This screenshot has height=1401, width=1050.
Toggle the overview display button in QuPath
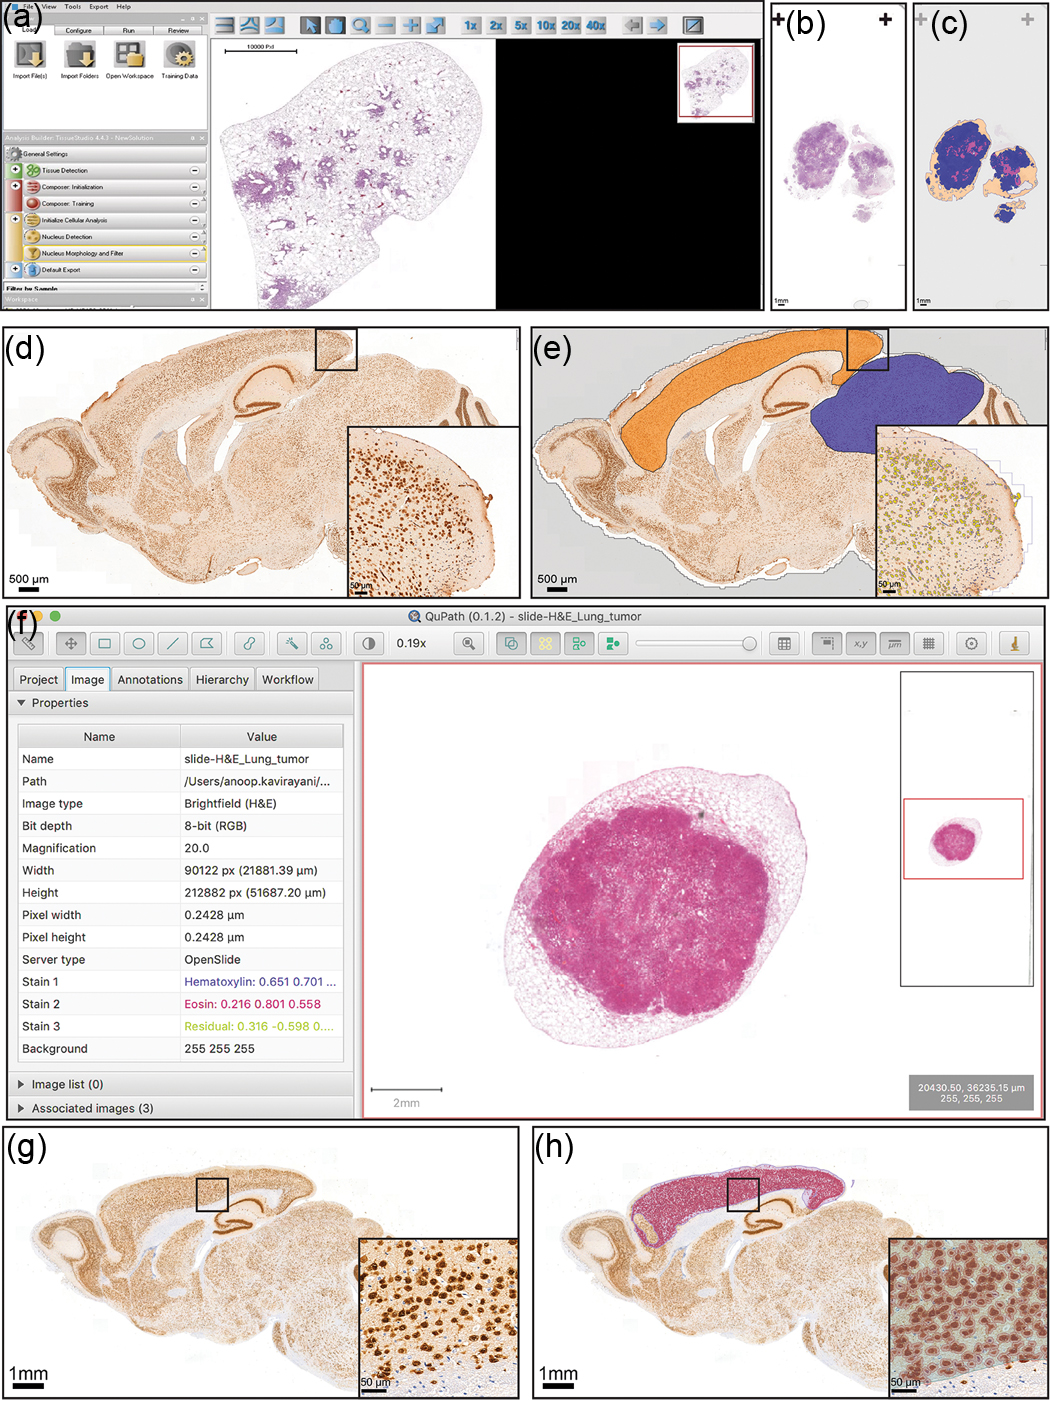point(826,643)
